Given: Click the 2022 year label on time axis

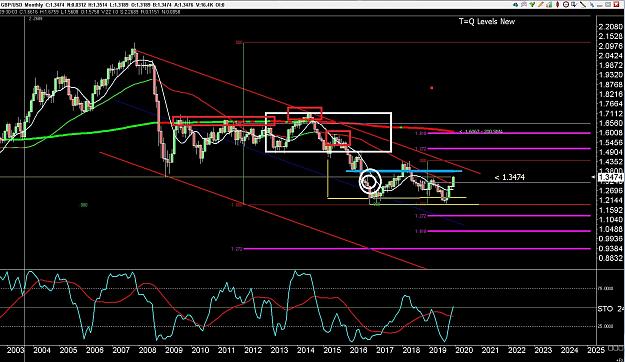Looking at the screenshot, I should pos(517,350).
